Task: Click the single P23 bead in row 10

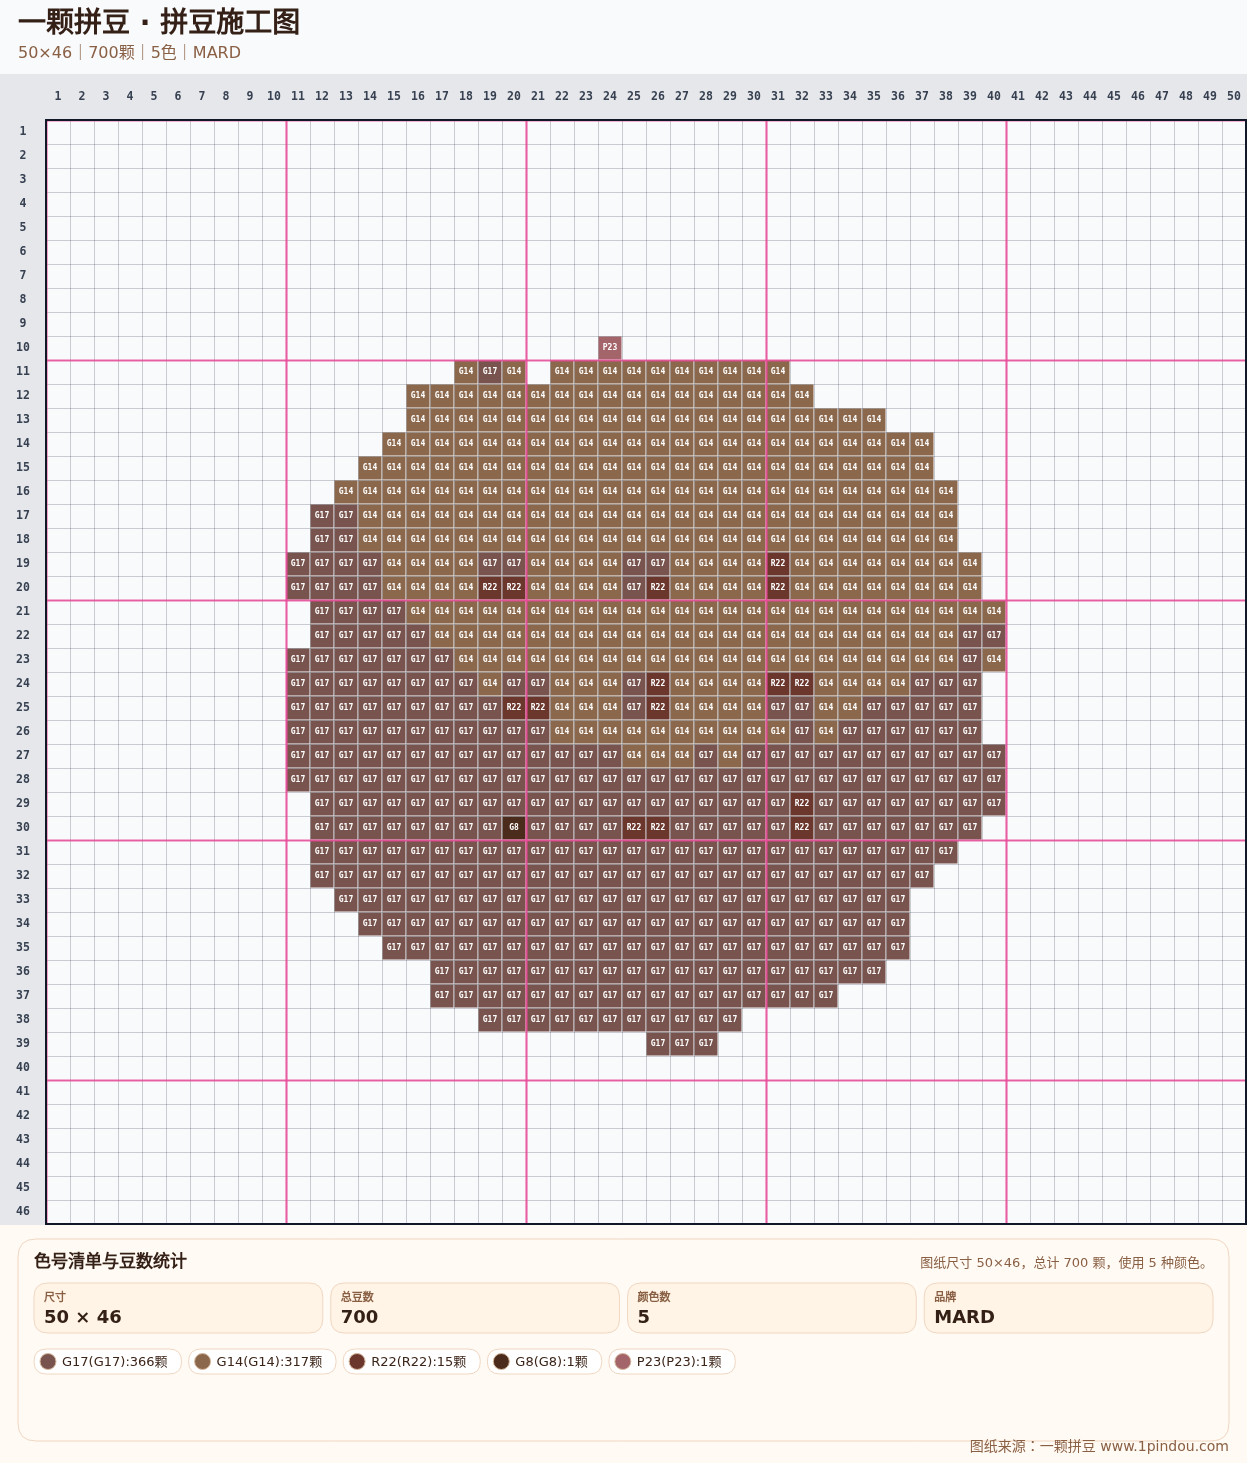Action: pyautogui.click(x=610, y=347)
